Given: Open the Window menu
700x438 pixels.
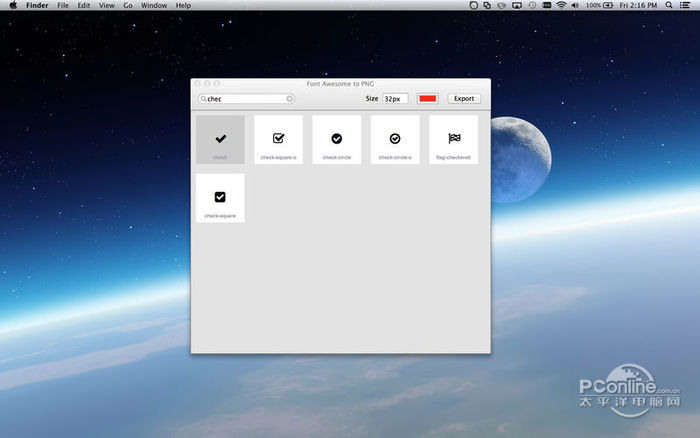Looking at the screenshot, I should tap(154, 6).
